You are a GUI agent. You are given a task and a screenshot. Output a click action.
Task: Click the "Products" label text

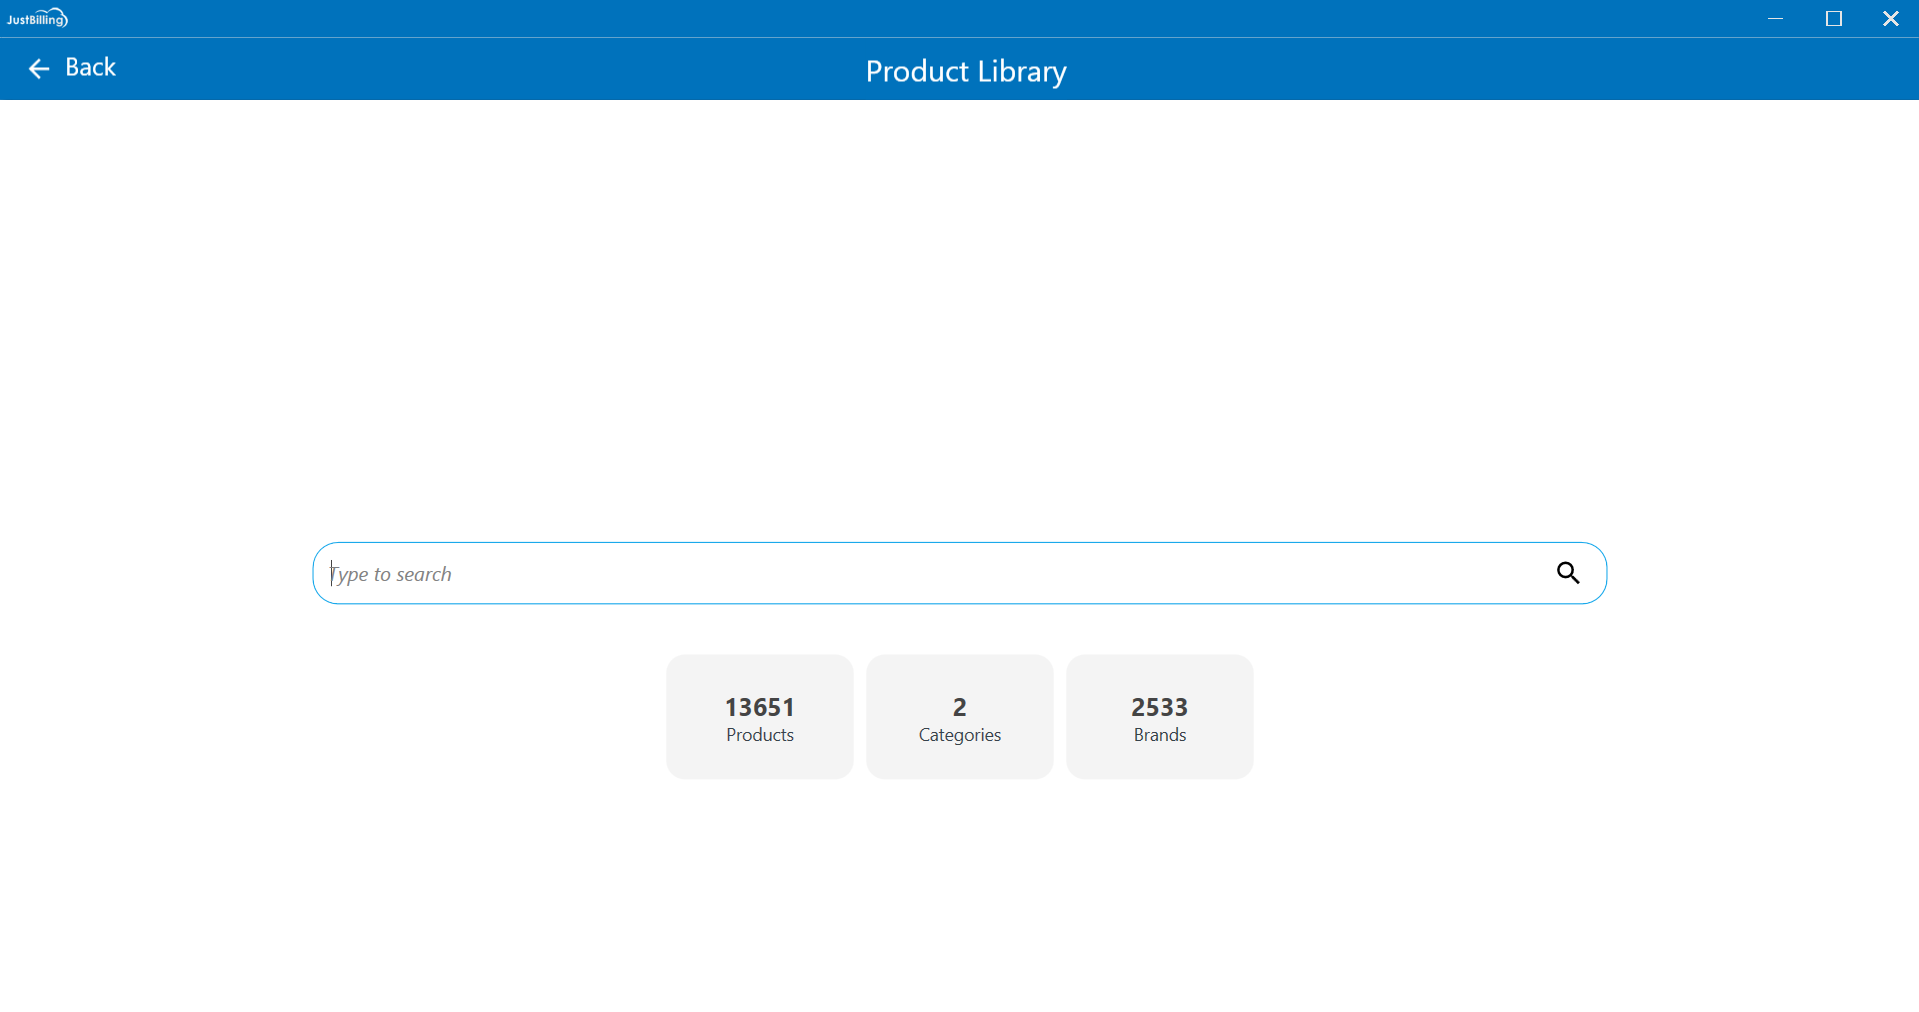(x=759, y=735)
